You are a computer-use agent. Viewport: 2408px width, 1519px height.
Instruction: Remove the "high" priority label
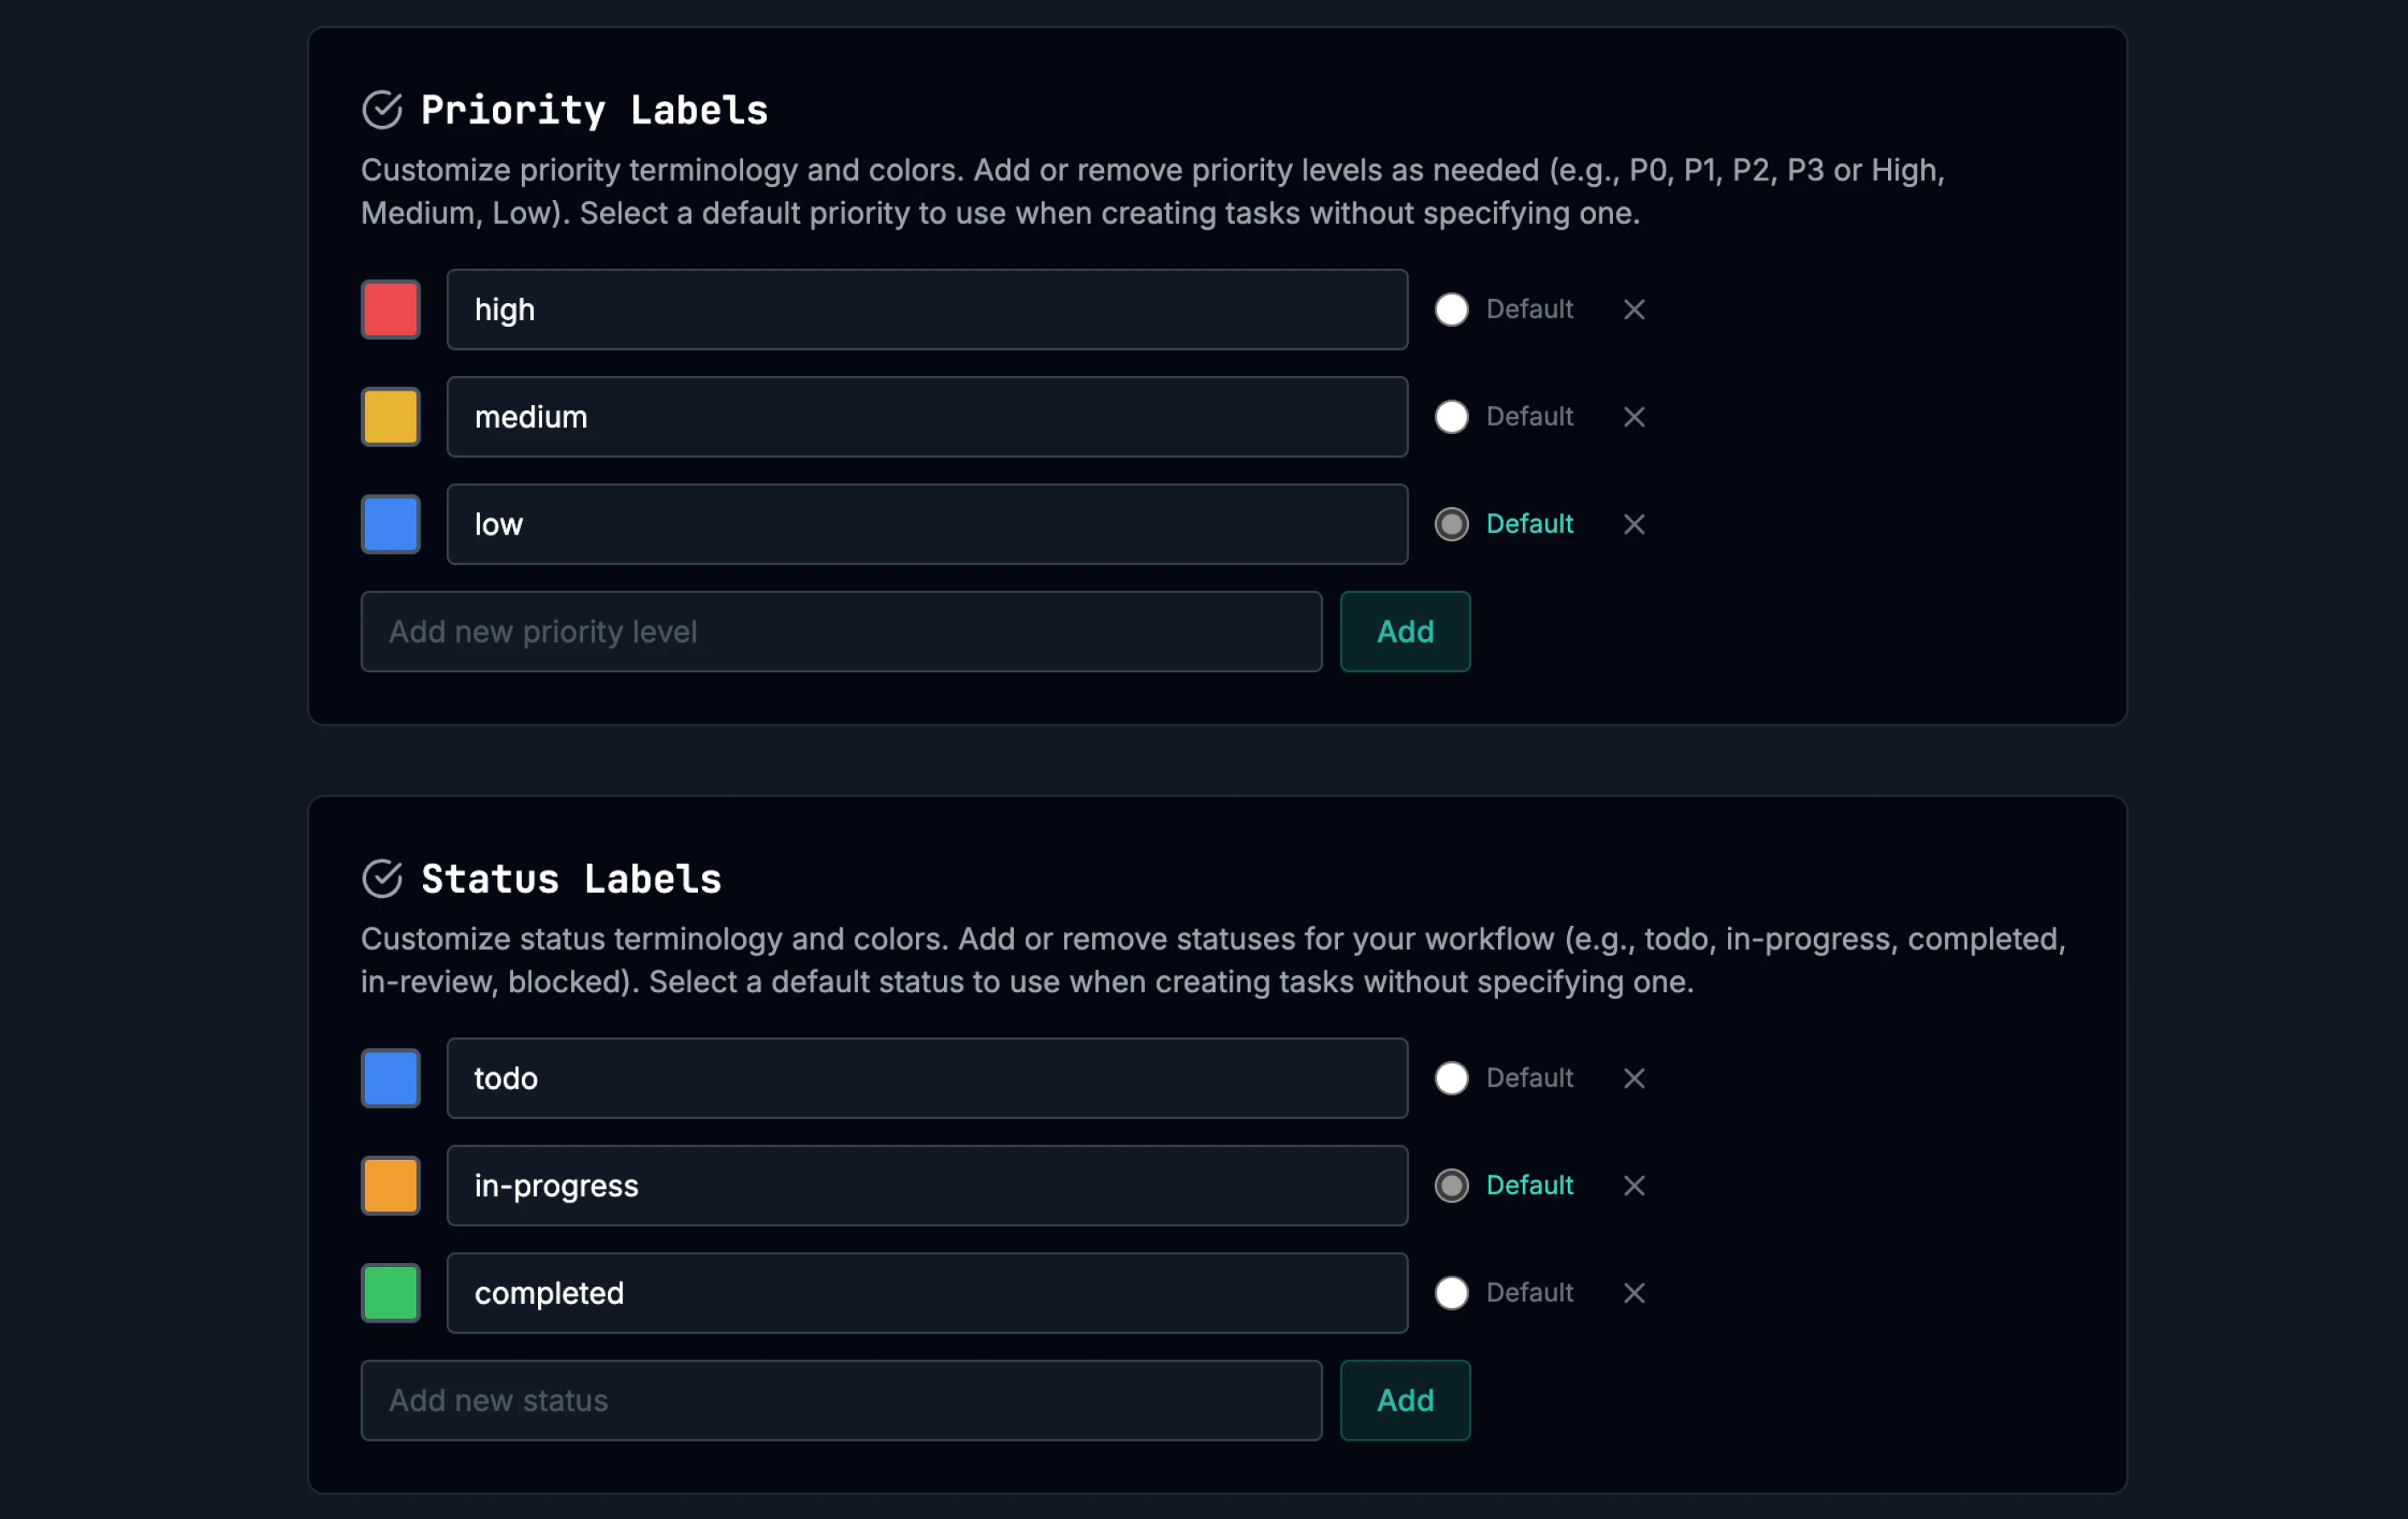1634,309
